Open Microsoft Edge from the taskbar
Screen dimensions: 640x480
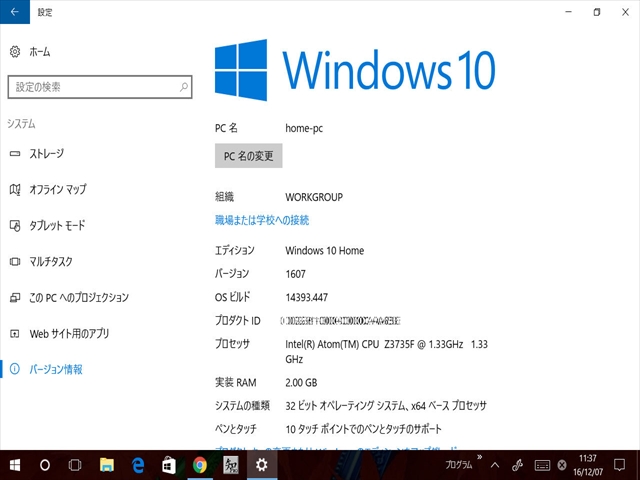point(138,465)
